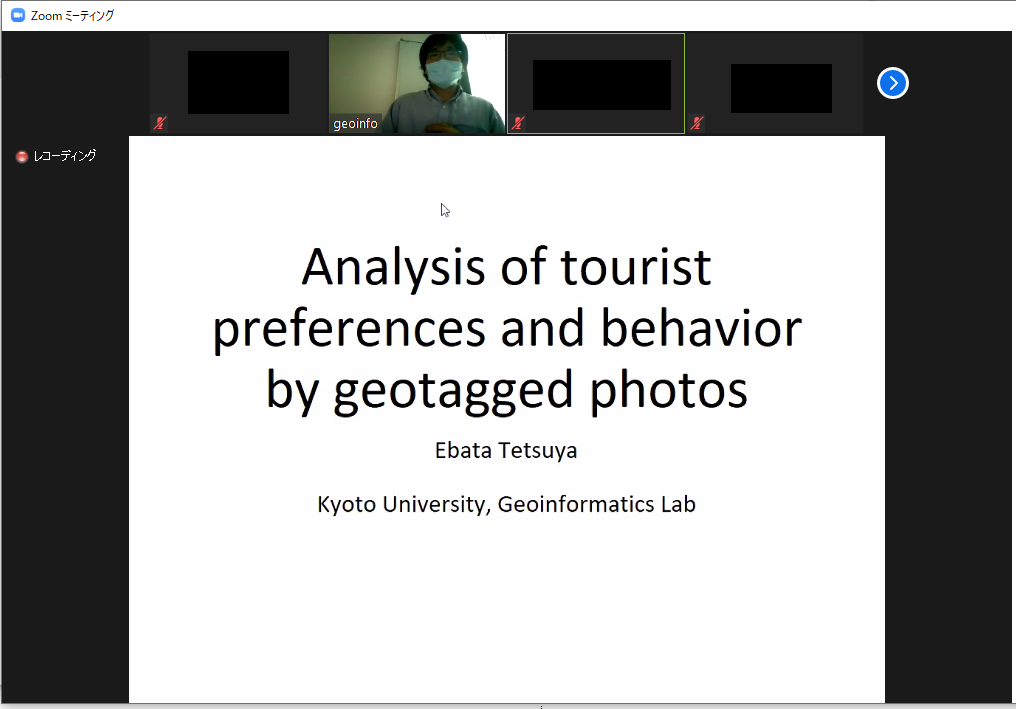Select the fourth blacked-out participant tile
The image size is (1016, 709).
tap(775, 84)
